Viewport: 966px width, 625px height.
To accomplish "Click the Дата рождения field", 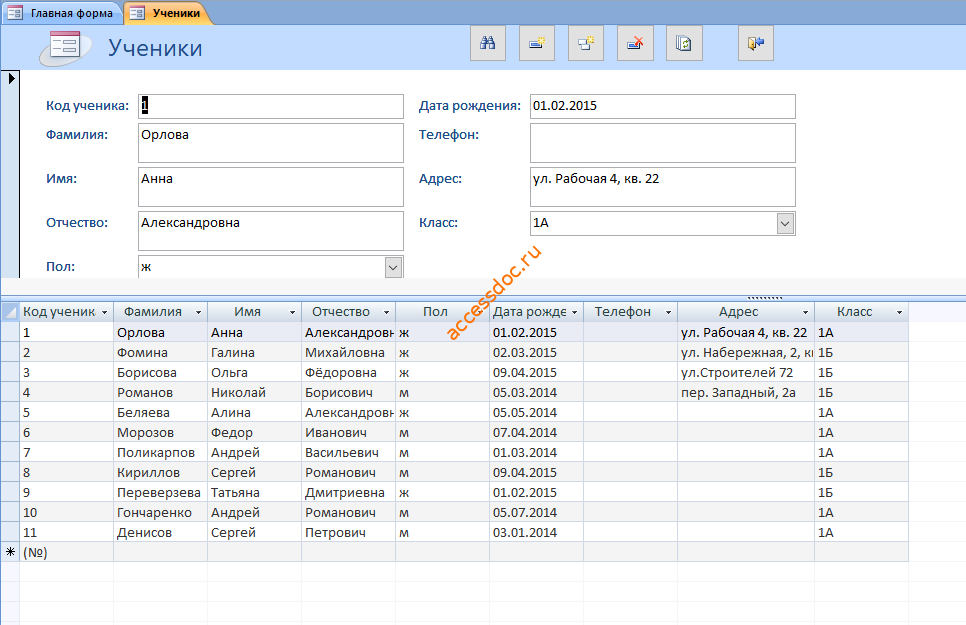I will point(663,106).
